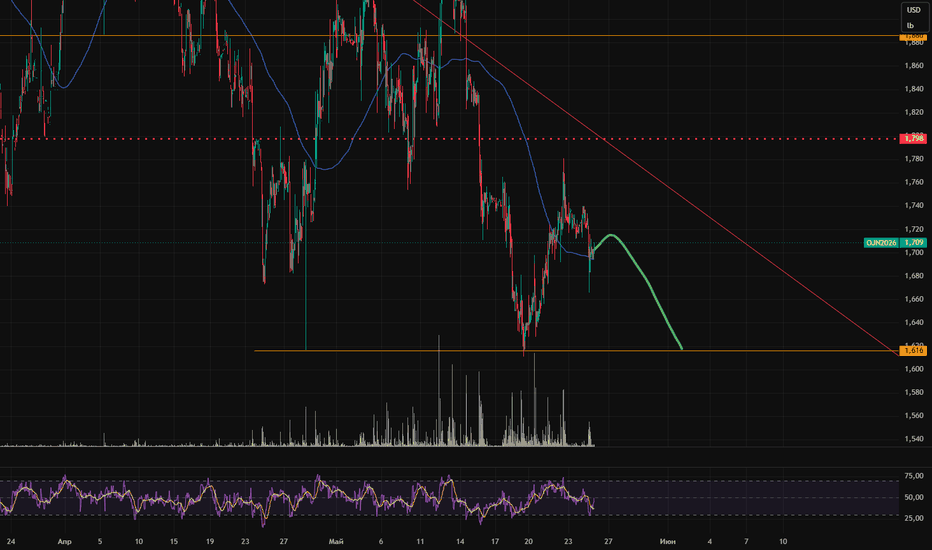The image size is (932, 550).
Task: Open the lb unit selector
Action: [910, 26]
